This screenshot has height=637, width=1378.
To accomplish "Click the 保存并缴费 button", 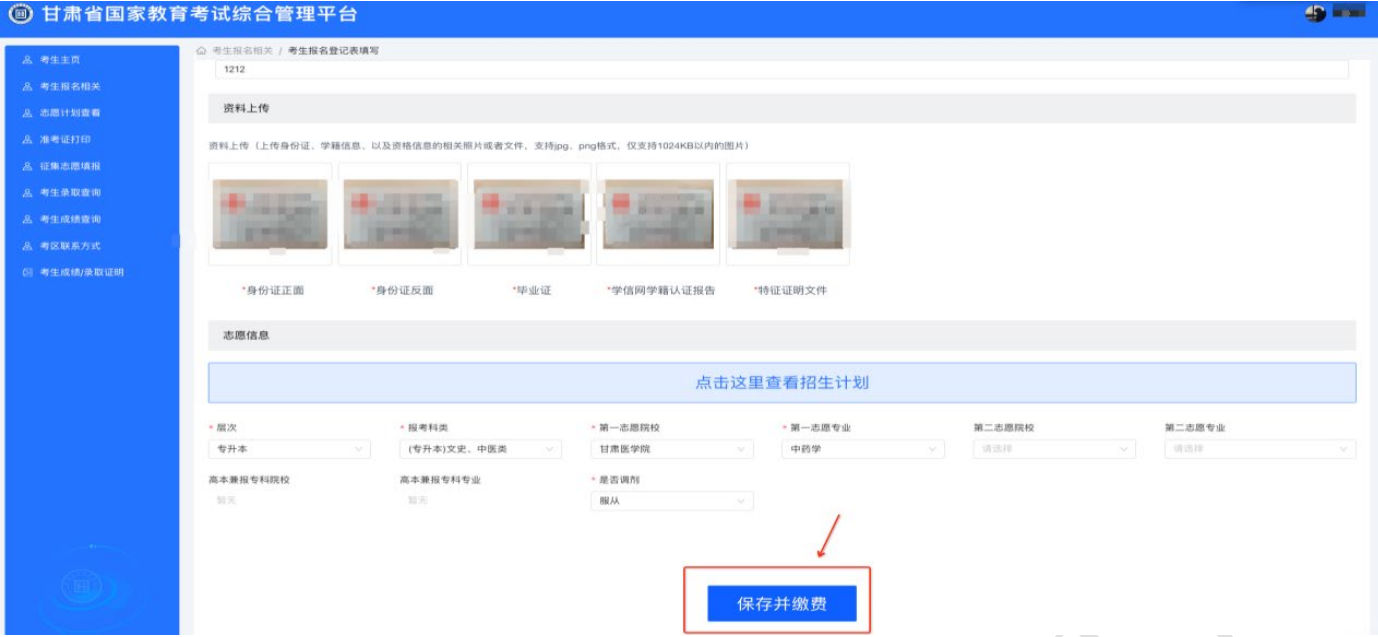I will pyautogui.click(x=782, y=604).
